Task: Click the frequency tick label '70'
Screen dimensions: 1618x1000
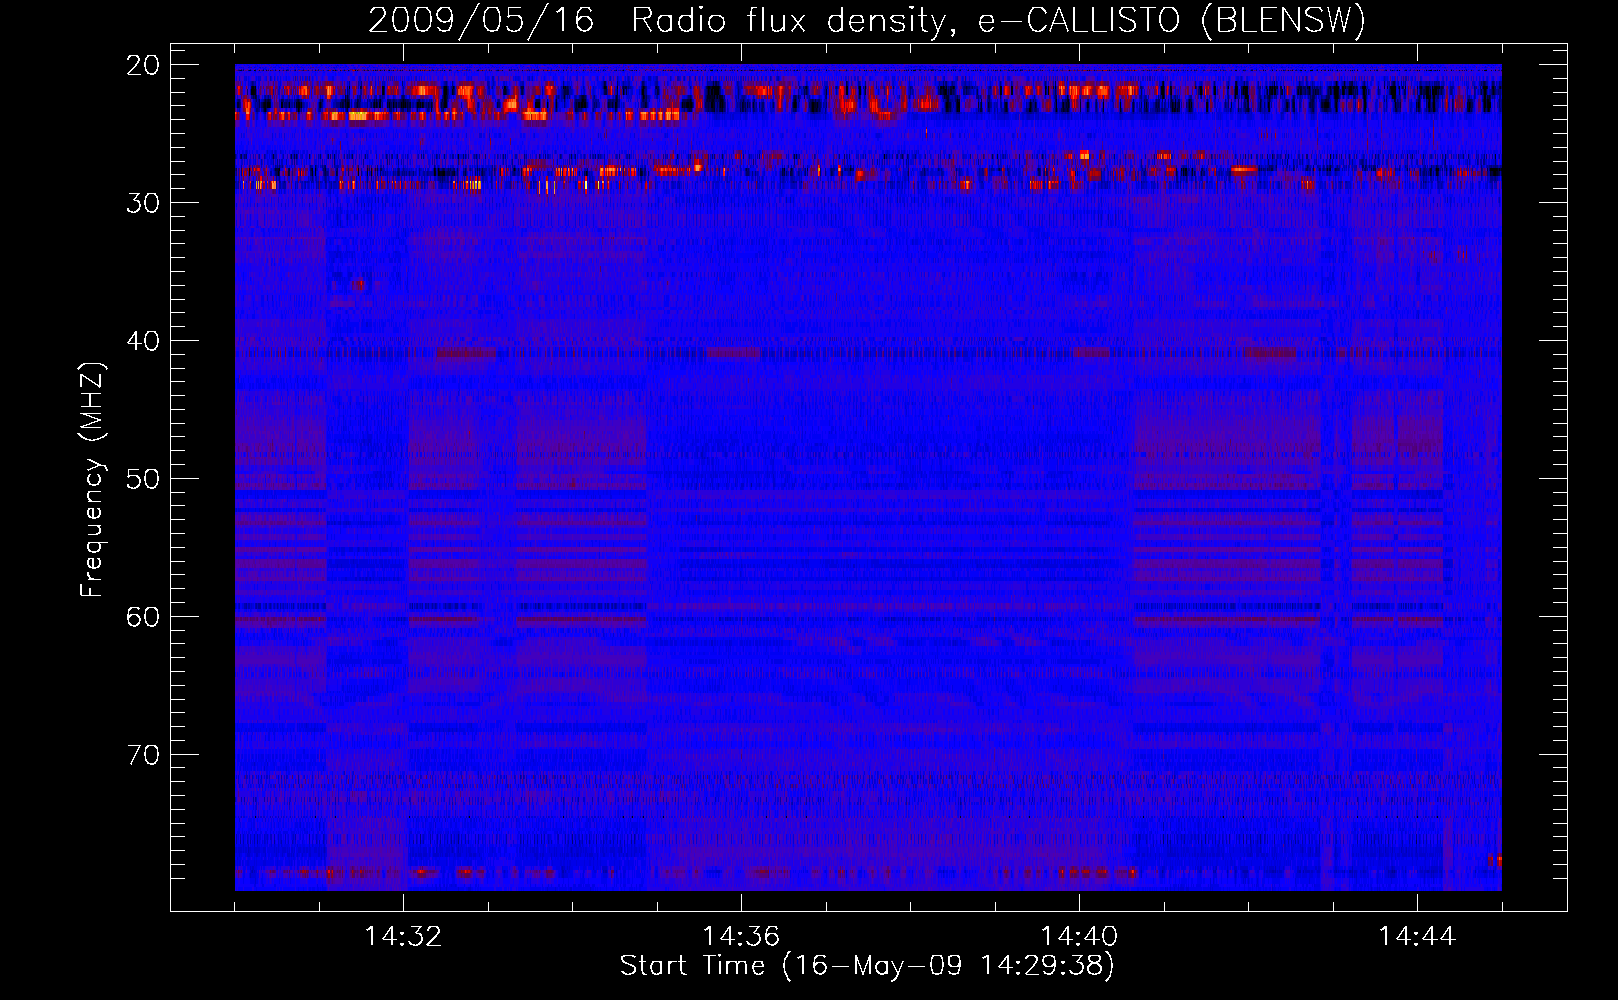Action: [x=143, y=755]
